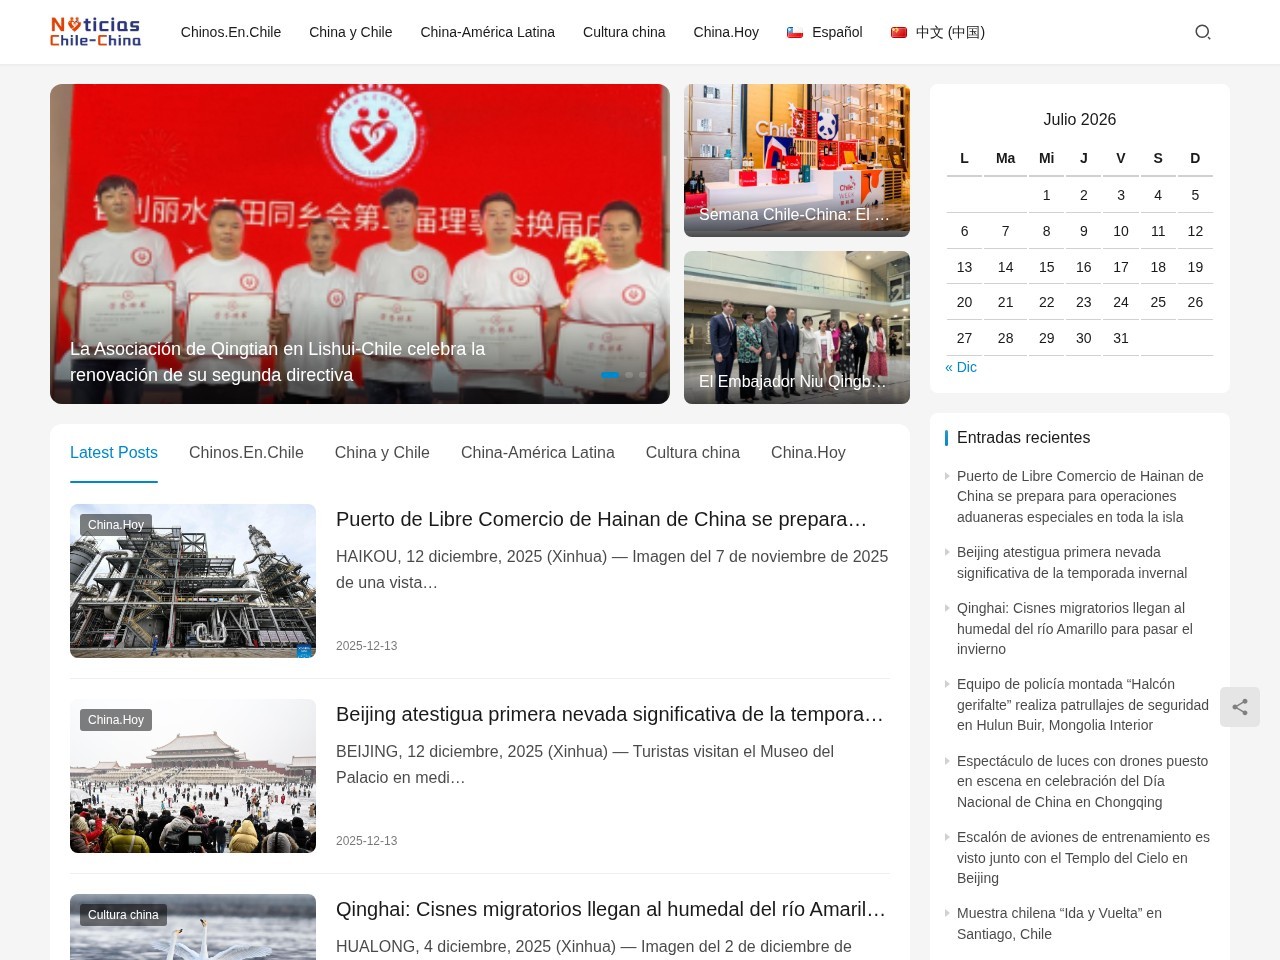
Task: Click the Cultura china category badge
Action: pos(123,915)
